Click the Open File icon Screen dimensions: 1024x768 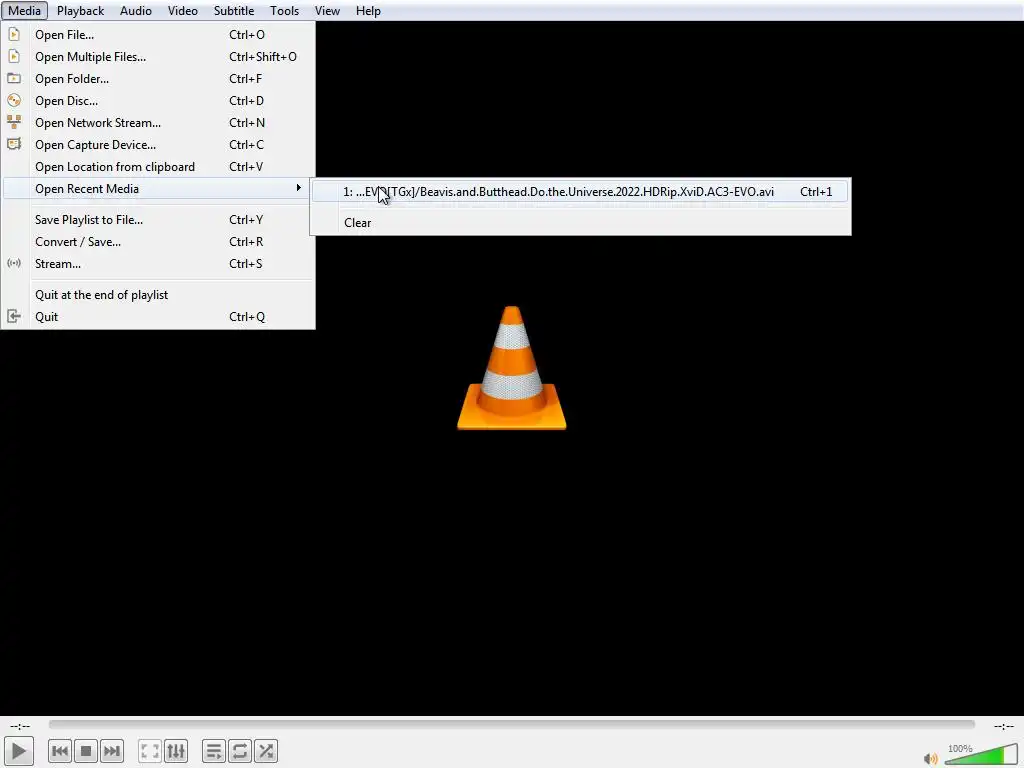coord(14,35)
